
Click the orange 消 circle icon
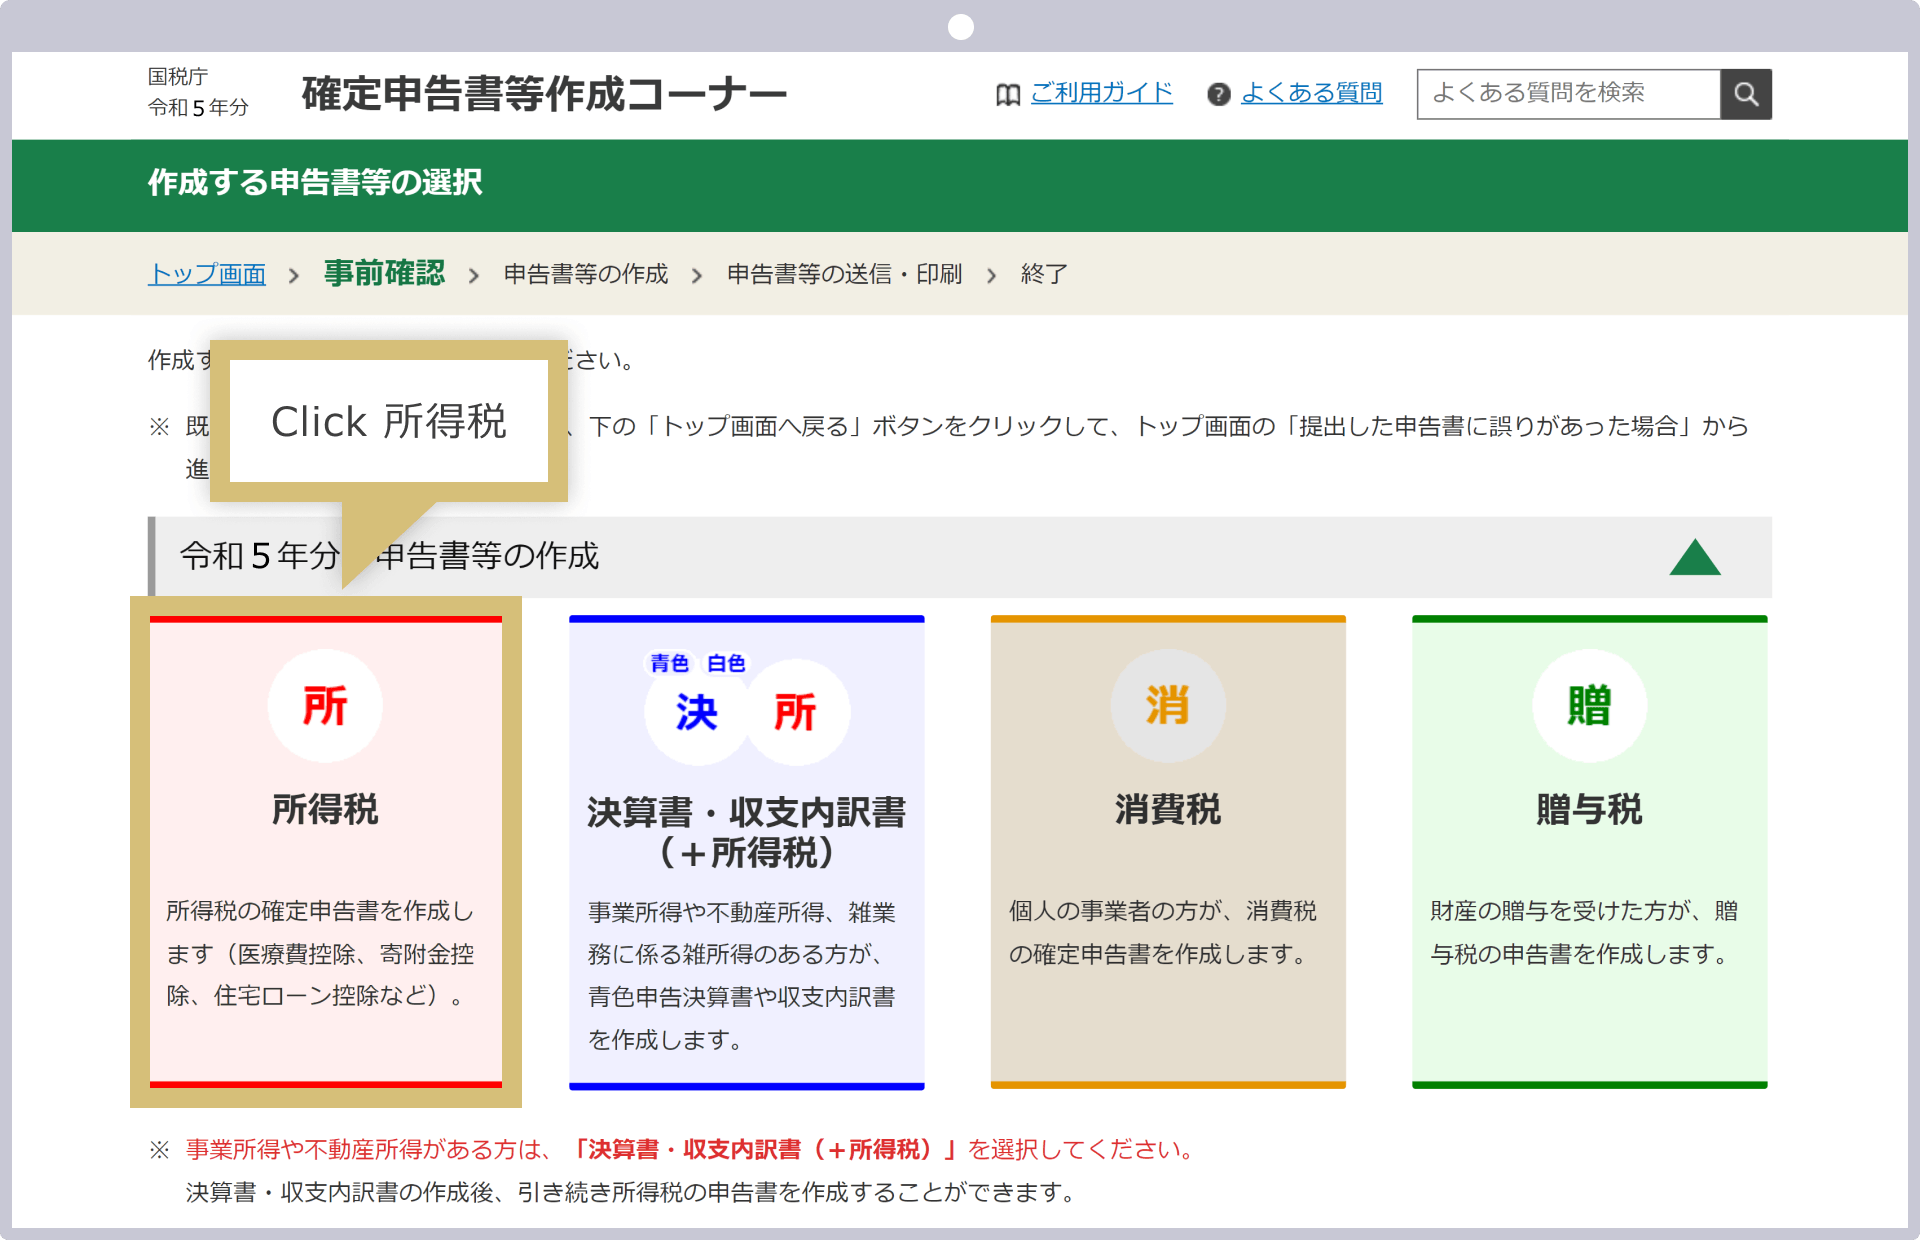(1168, 706)
